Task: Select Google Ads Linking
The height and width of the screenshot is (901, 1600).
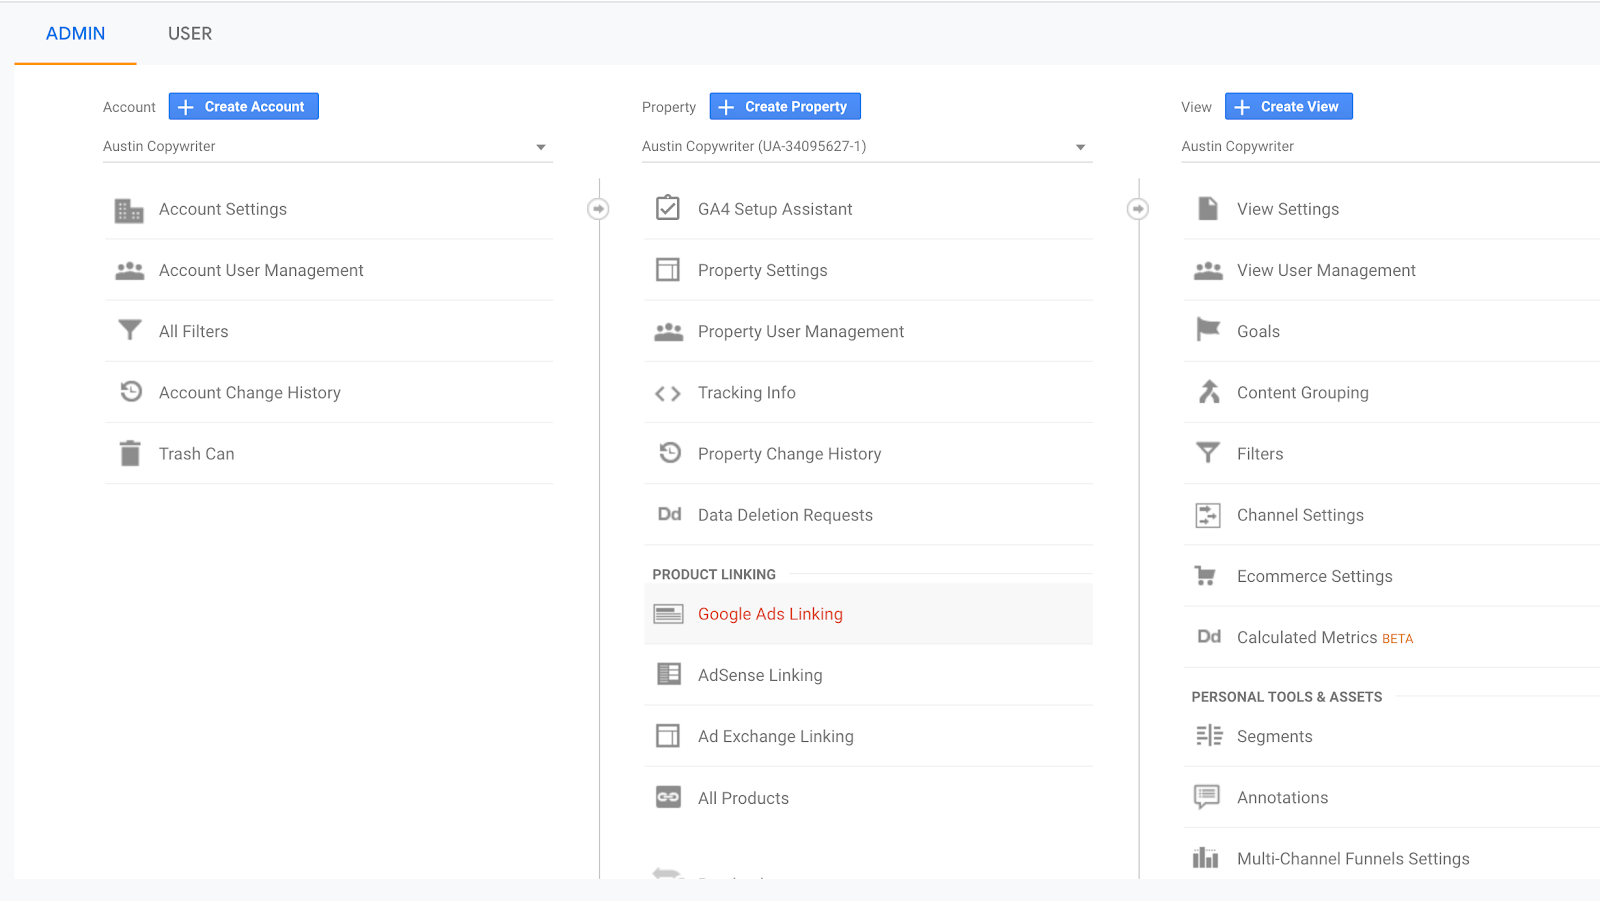Action: (868, 614)
